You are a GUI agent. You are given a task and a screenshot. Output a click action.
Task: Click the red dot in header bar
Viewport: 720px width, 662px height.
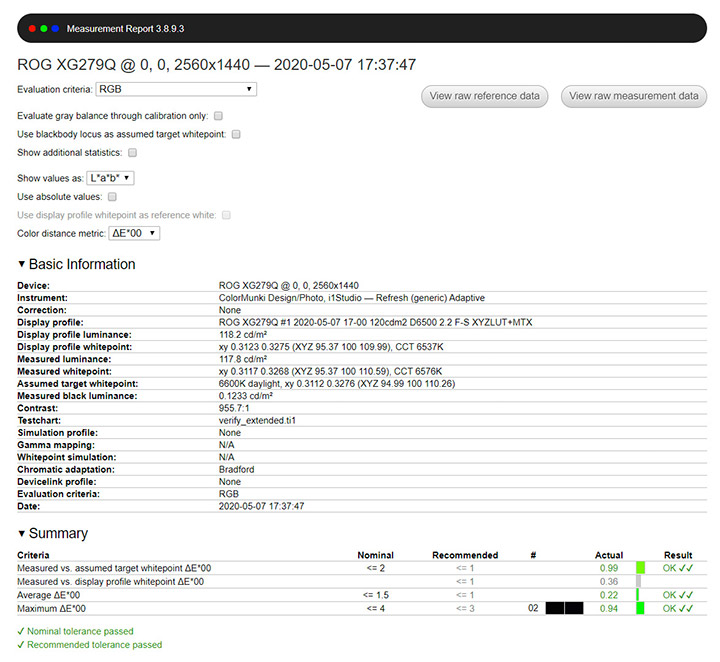tap(32, 28)
